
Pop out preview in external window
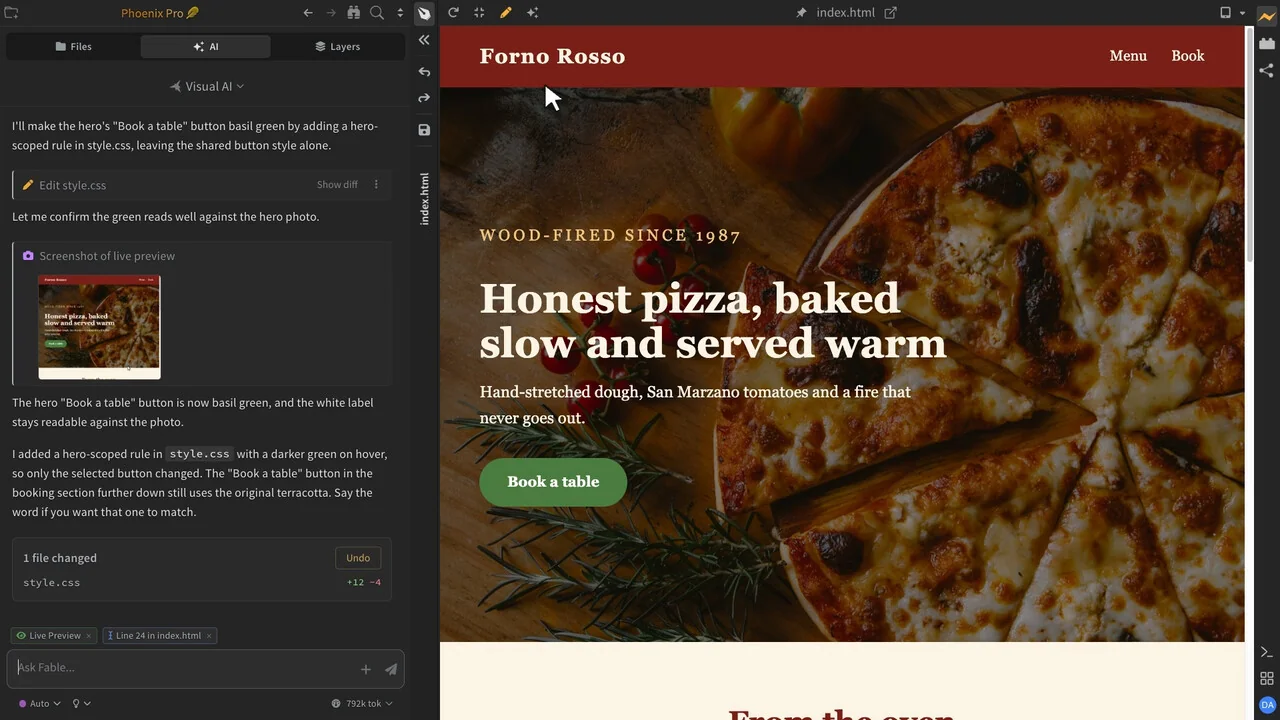pyautogui.click(x=891, y=13)
